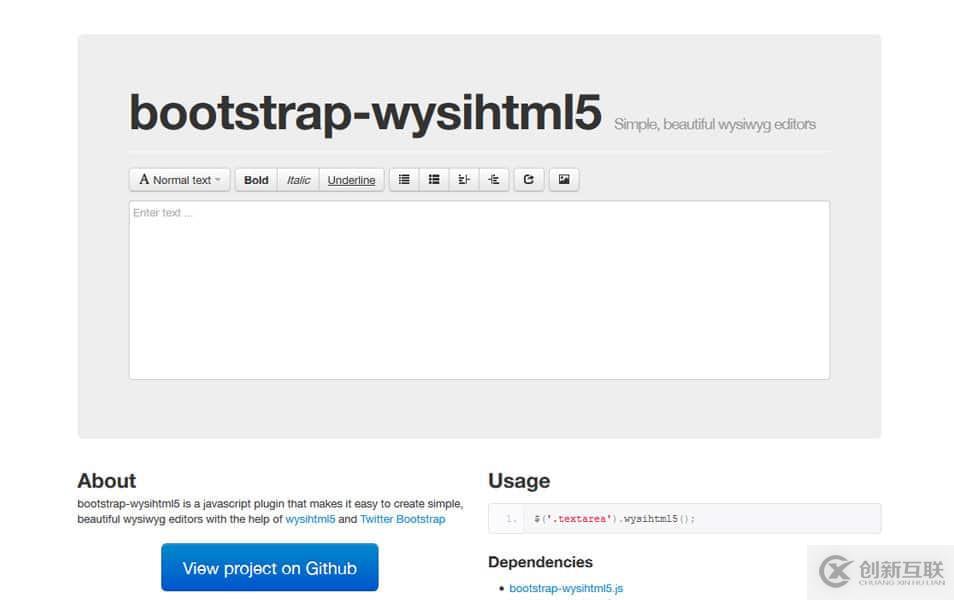Open the wysihtml5 link in About
Viewport: 954px width, 600px height.
click(310, 519)
